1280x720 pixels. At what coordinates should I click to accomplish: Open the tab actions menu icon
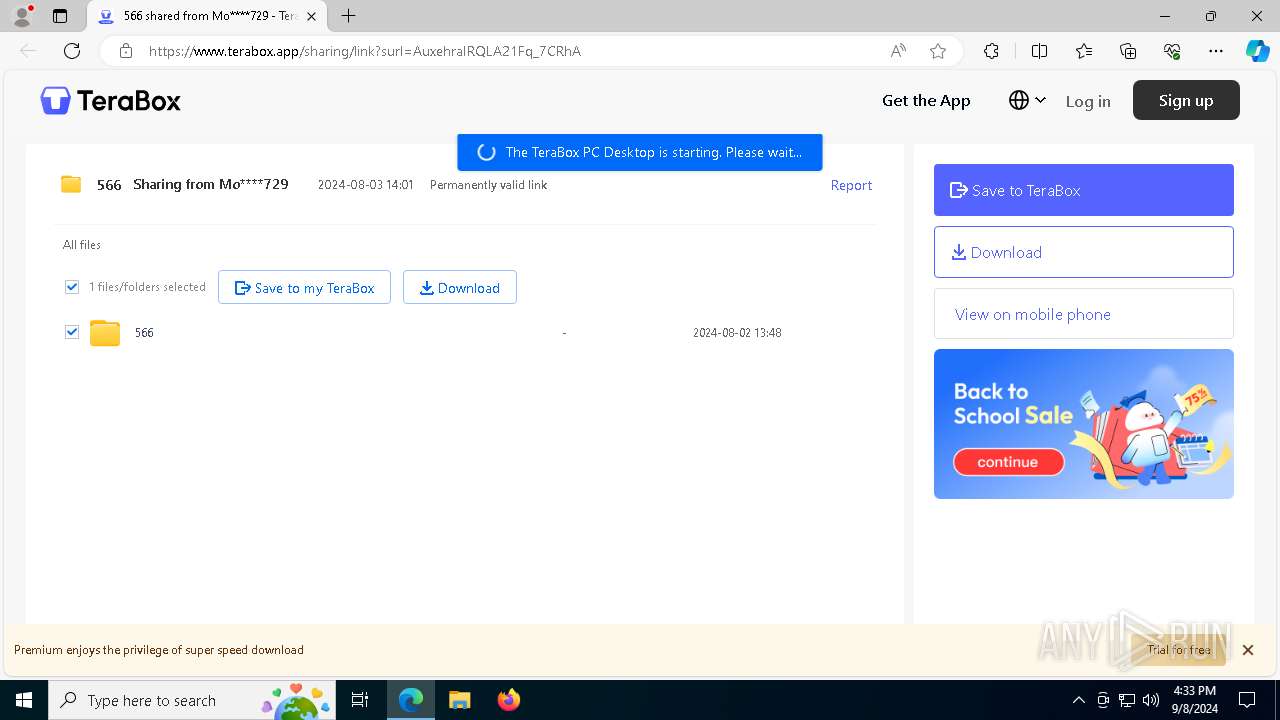coord(60,16)
